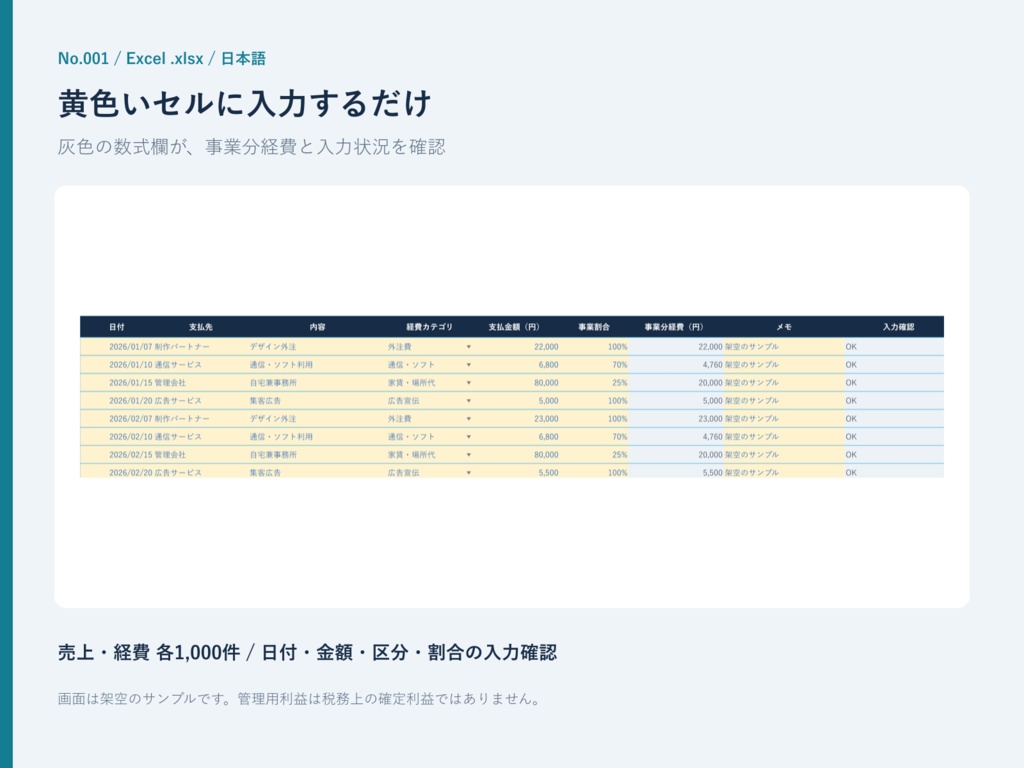The width and height of the screenshot is (1024, 768).
Task: Select amount 23,000 in 支払金額 column
Action: pyautogui.click(x=546, y=419)
